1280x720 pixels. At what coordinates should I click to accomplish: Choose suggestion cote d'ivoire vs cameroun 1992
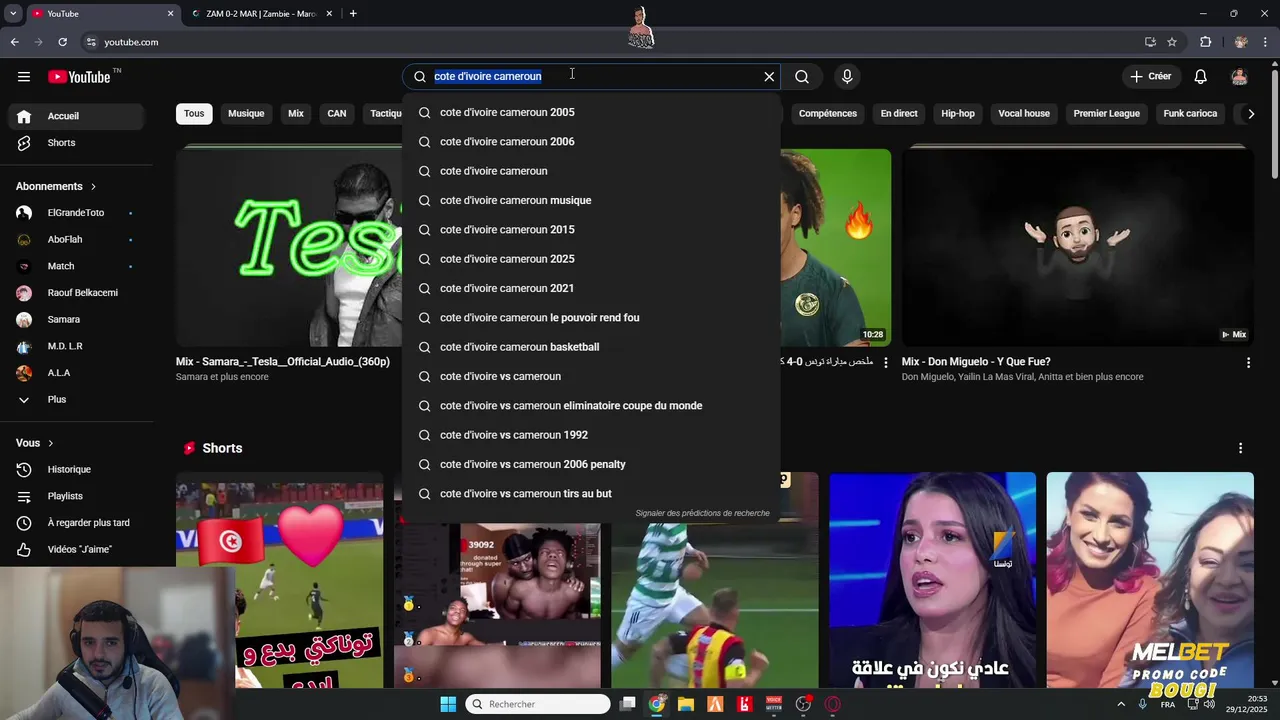coord(591,435)
